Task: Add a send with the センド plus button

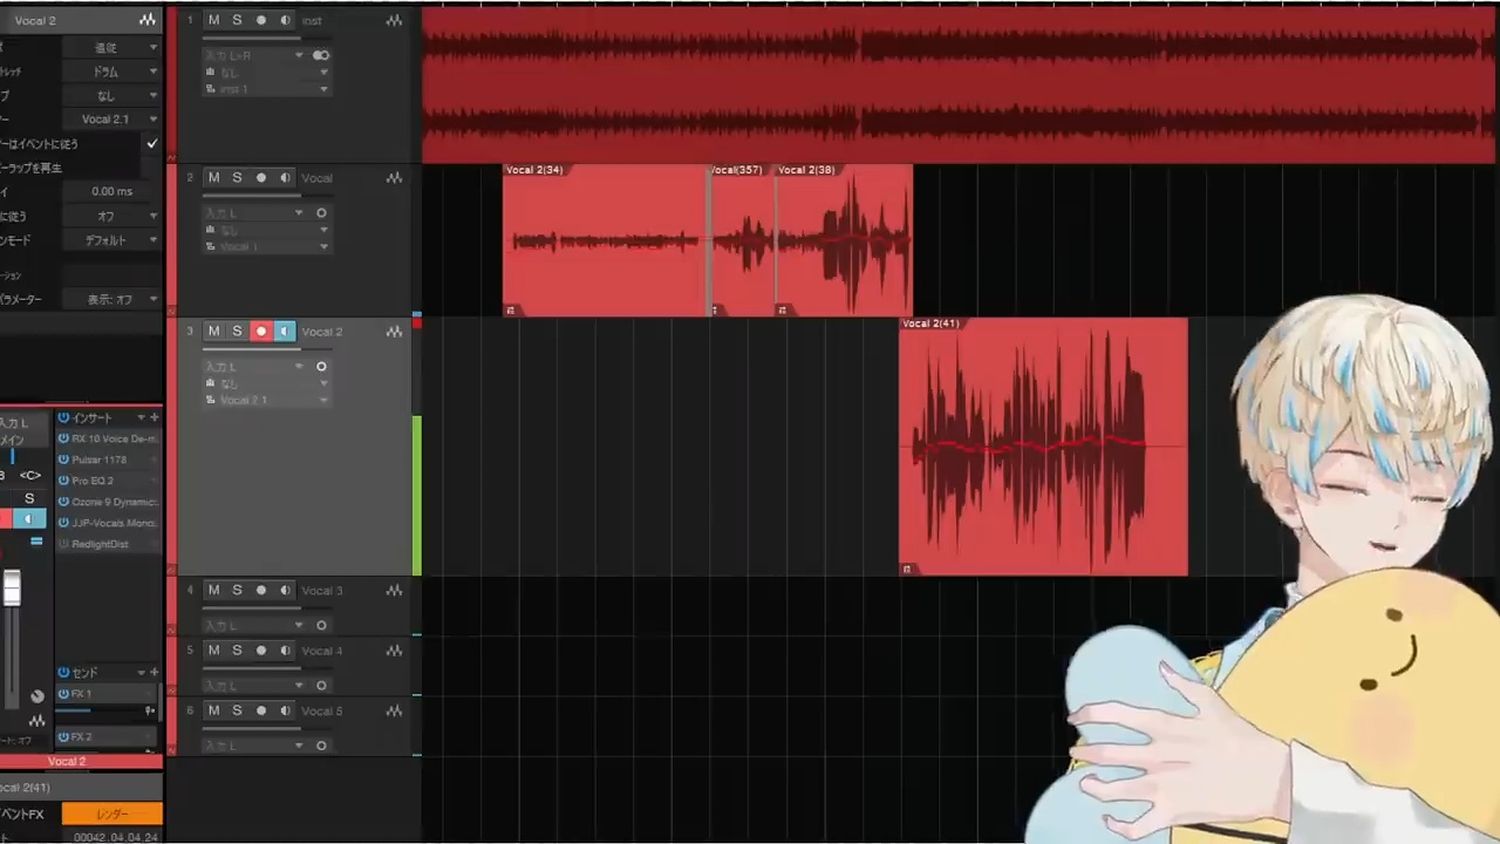Action: coord(154,672)
